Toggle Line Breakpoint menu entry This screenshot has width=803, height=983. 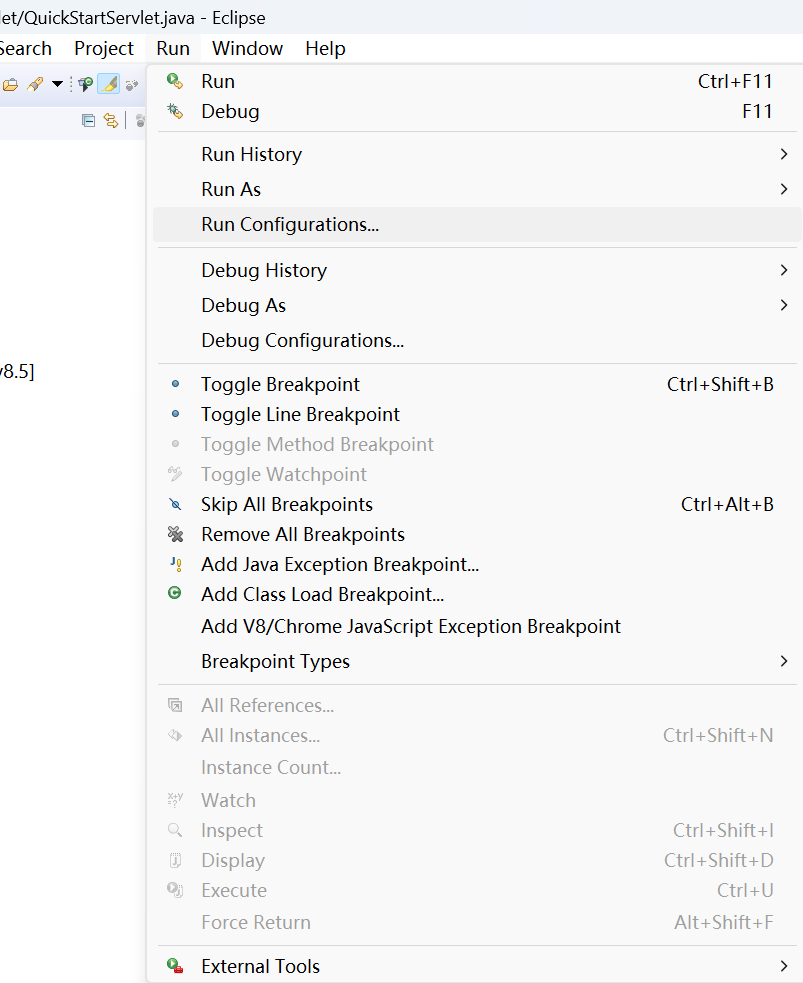[x=300, y=414]
